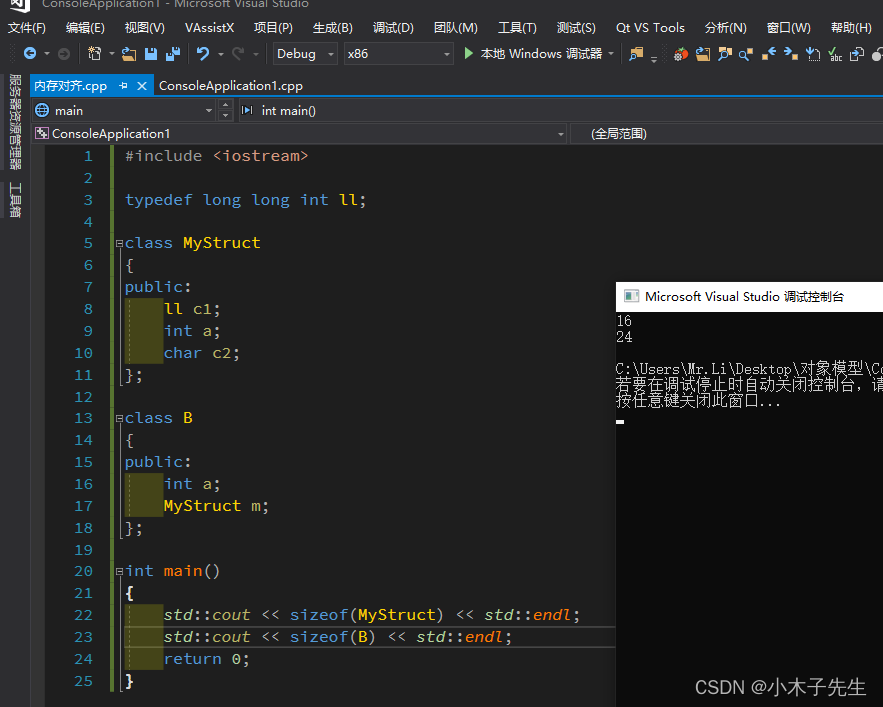
Task: Click the up stepper beside main combo
Action: 225,105
